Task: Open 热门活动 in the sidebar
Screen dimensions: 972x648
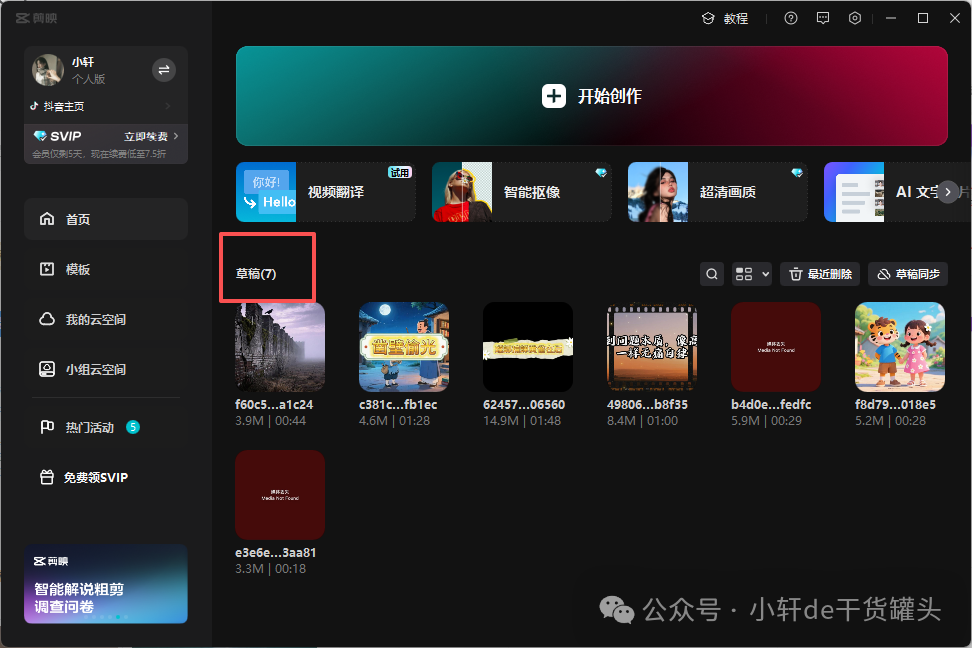Action: [x=106, y=427]
